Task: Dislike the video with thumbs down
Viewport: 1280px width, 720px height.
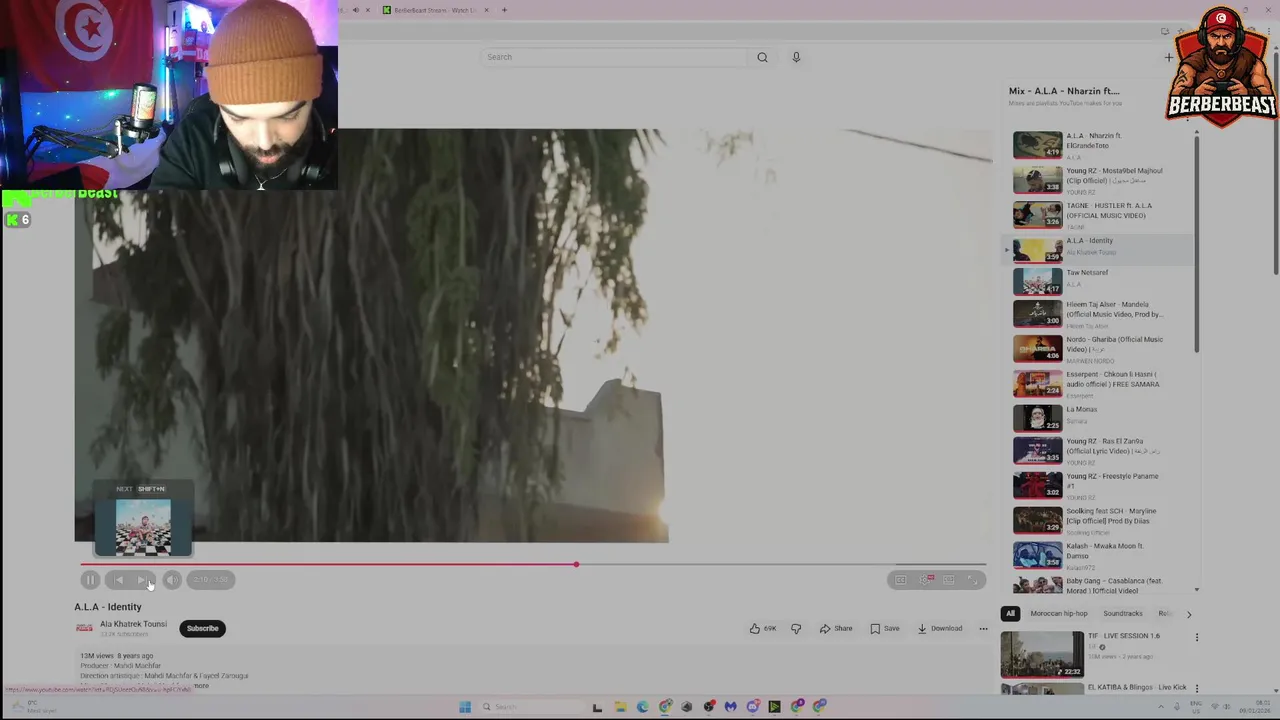Action: (796, 629)
